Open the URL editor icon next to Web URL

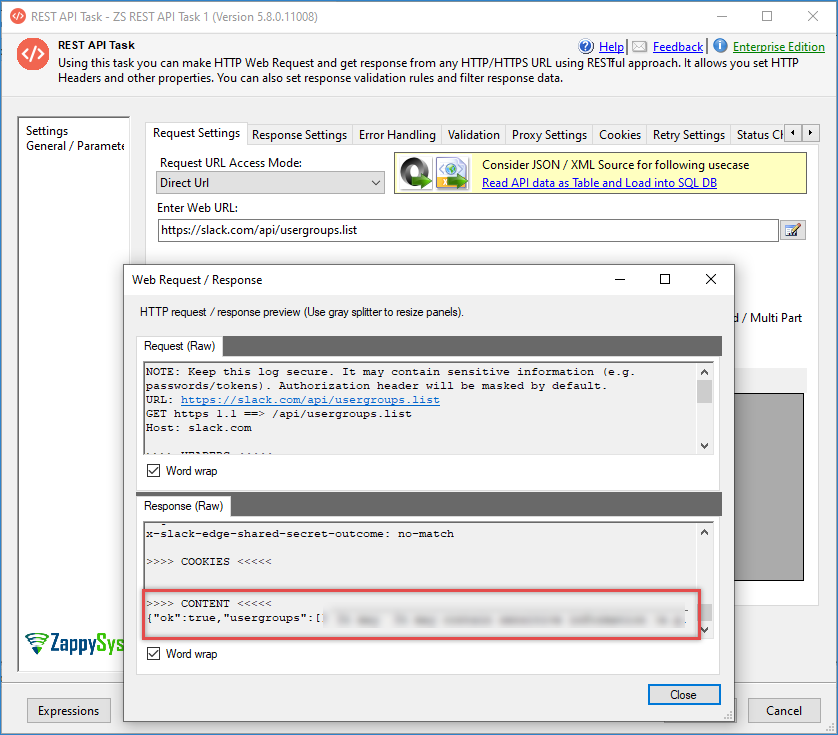point(793,231)
